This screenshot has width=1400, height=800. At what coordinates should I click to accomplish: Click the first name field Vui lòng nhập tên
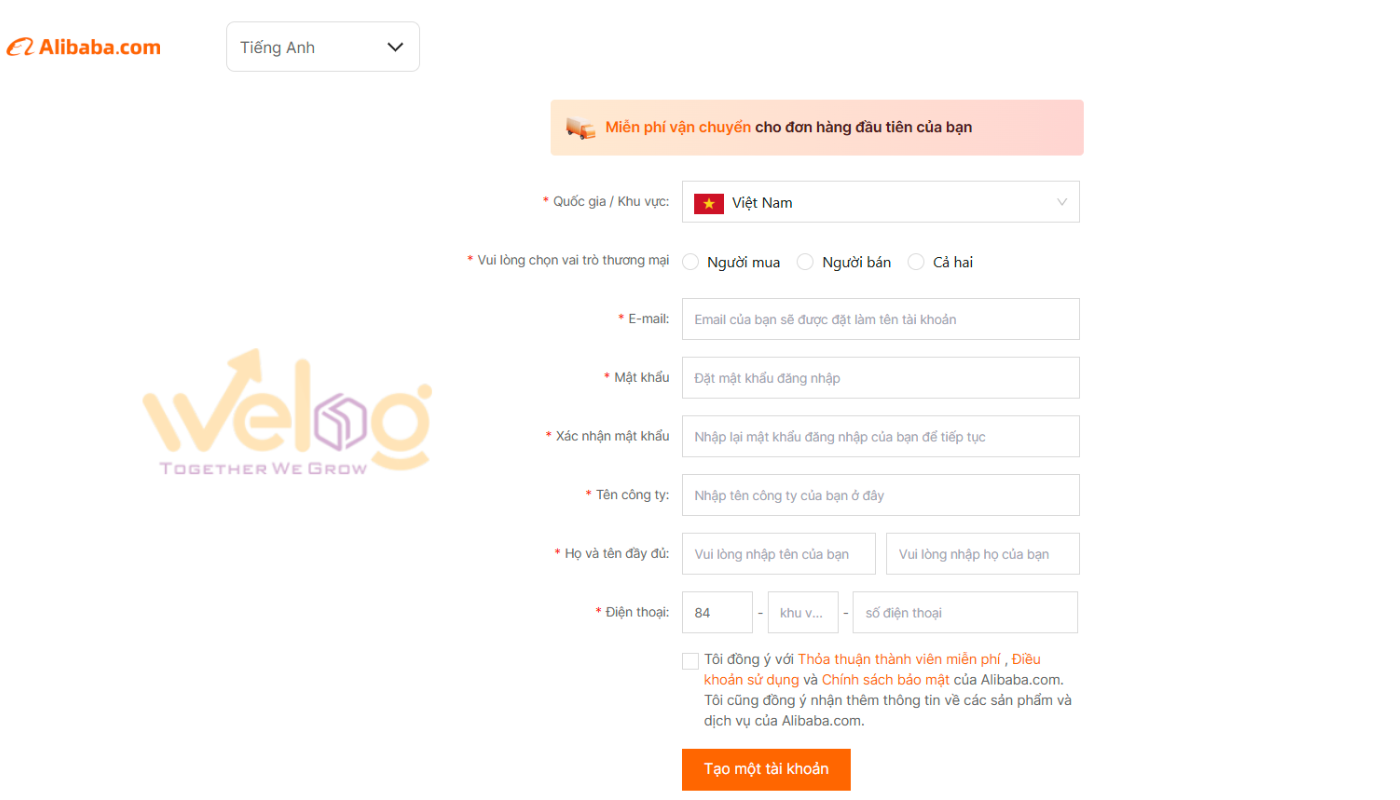(x=779, y=554)
